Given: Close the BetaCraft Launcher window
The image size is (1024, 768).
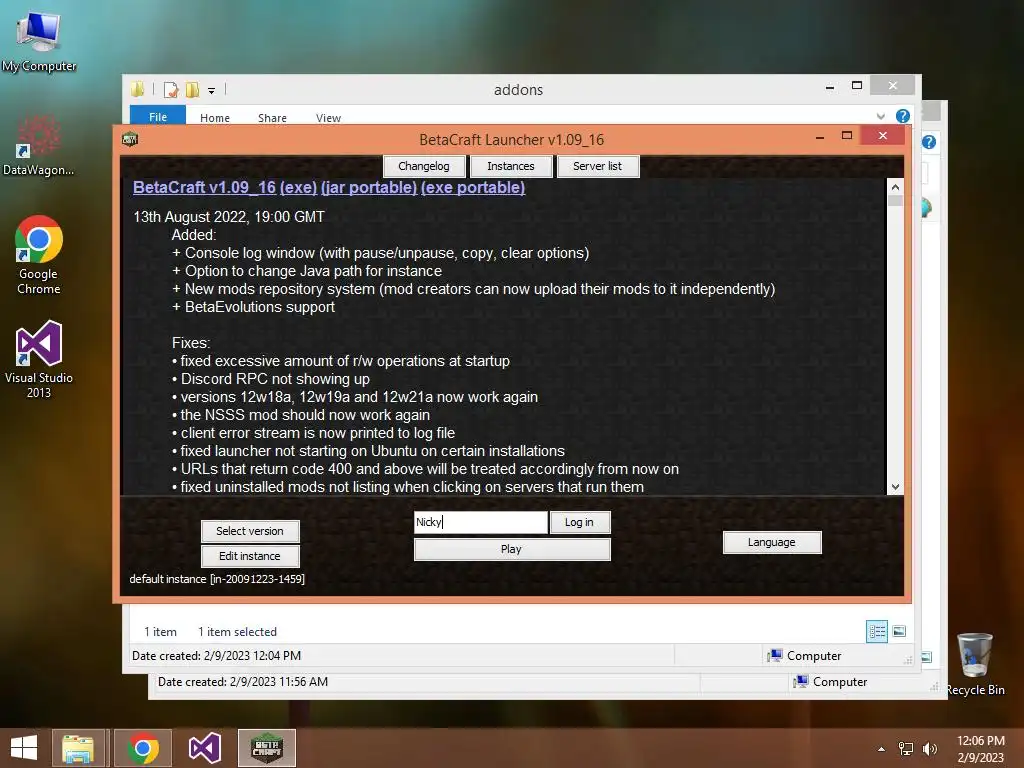Looking at the screenshot, I should click(x=883, y=136).
